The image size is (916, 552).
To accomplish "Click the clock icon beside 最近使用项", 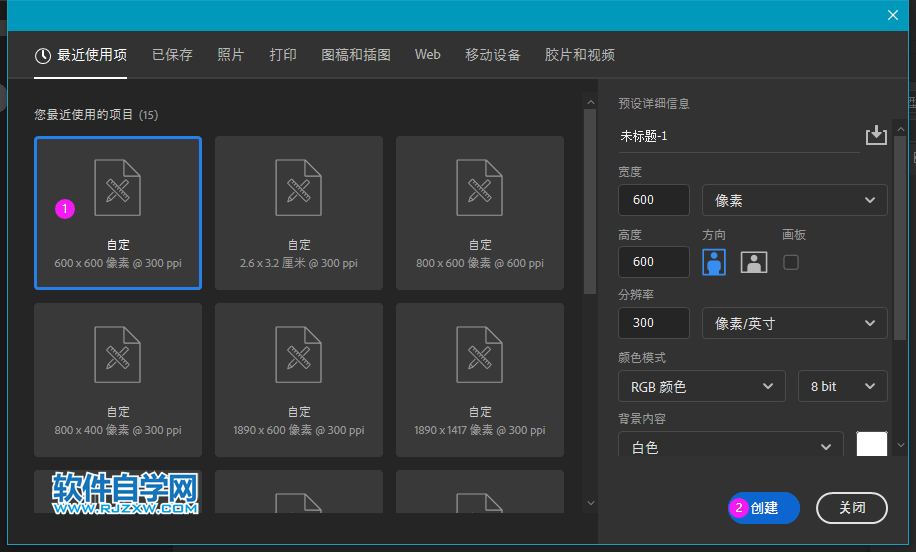I will point(43,56).
